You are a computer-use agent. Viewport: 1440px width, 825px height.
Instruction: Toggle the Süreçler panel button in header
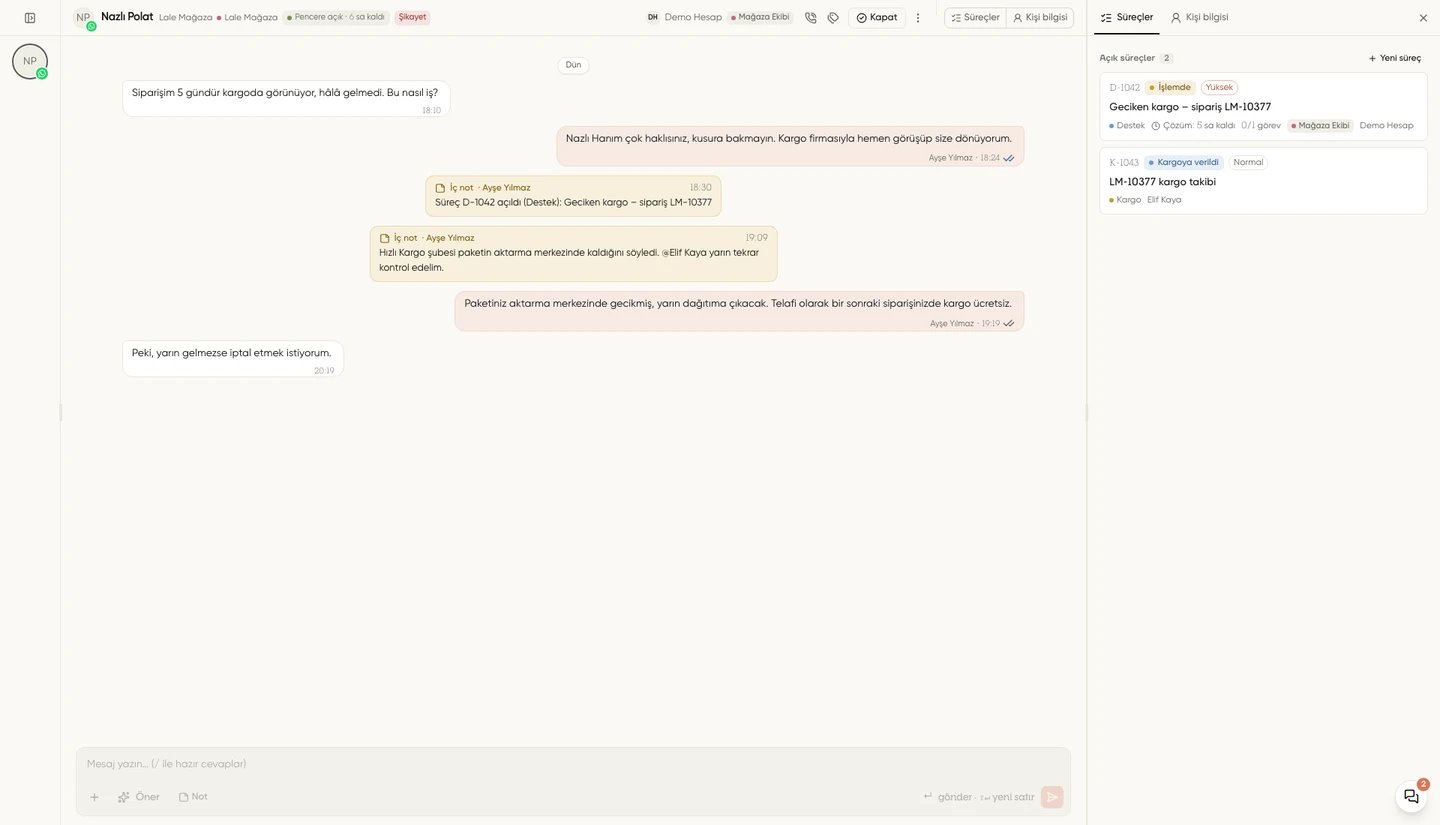975,18
